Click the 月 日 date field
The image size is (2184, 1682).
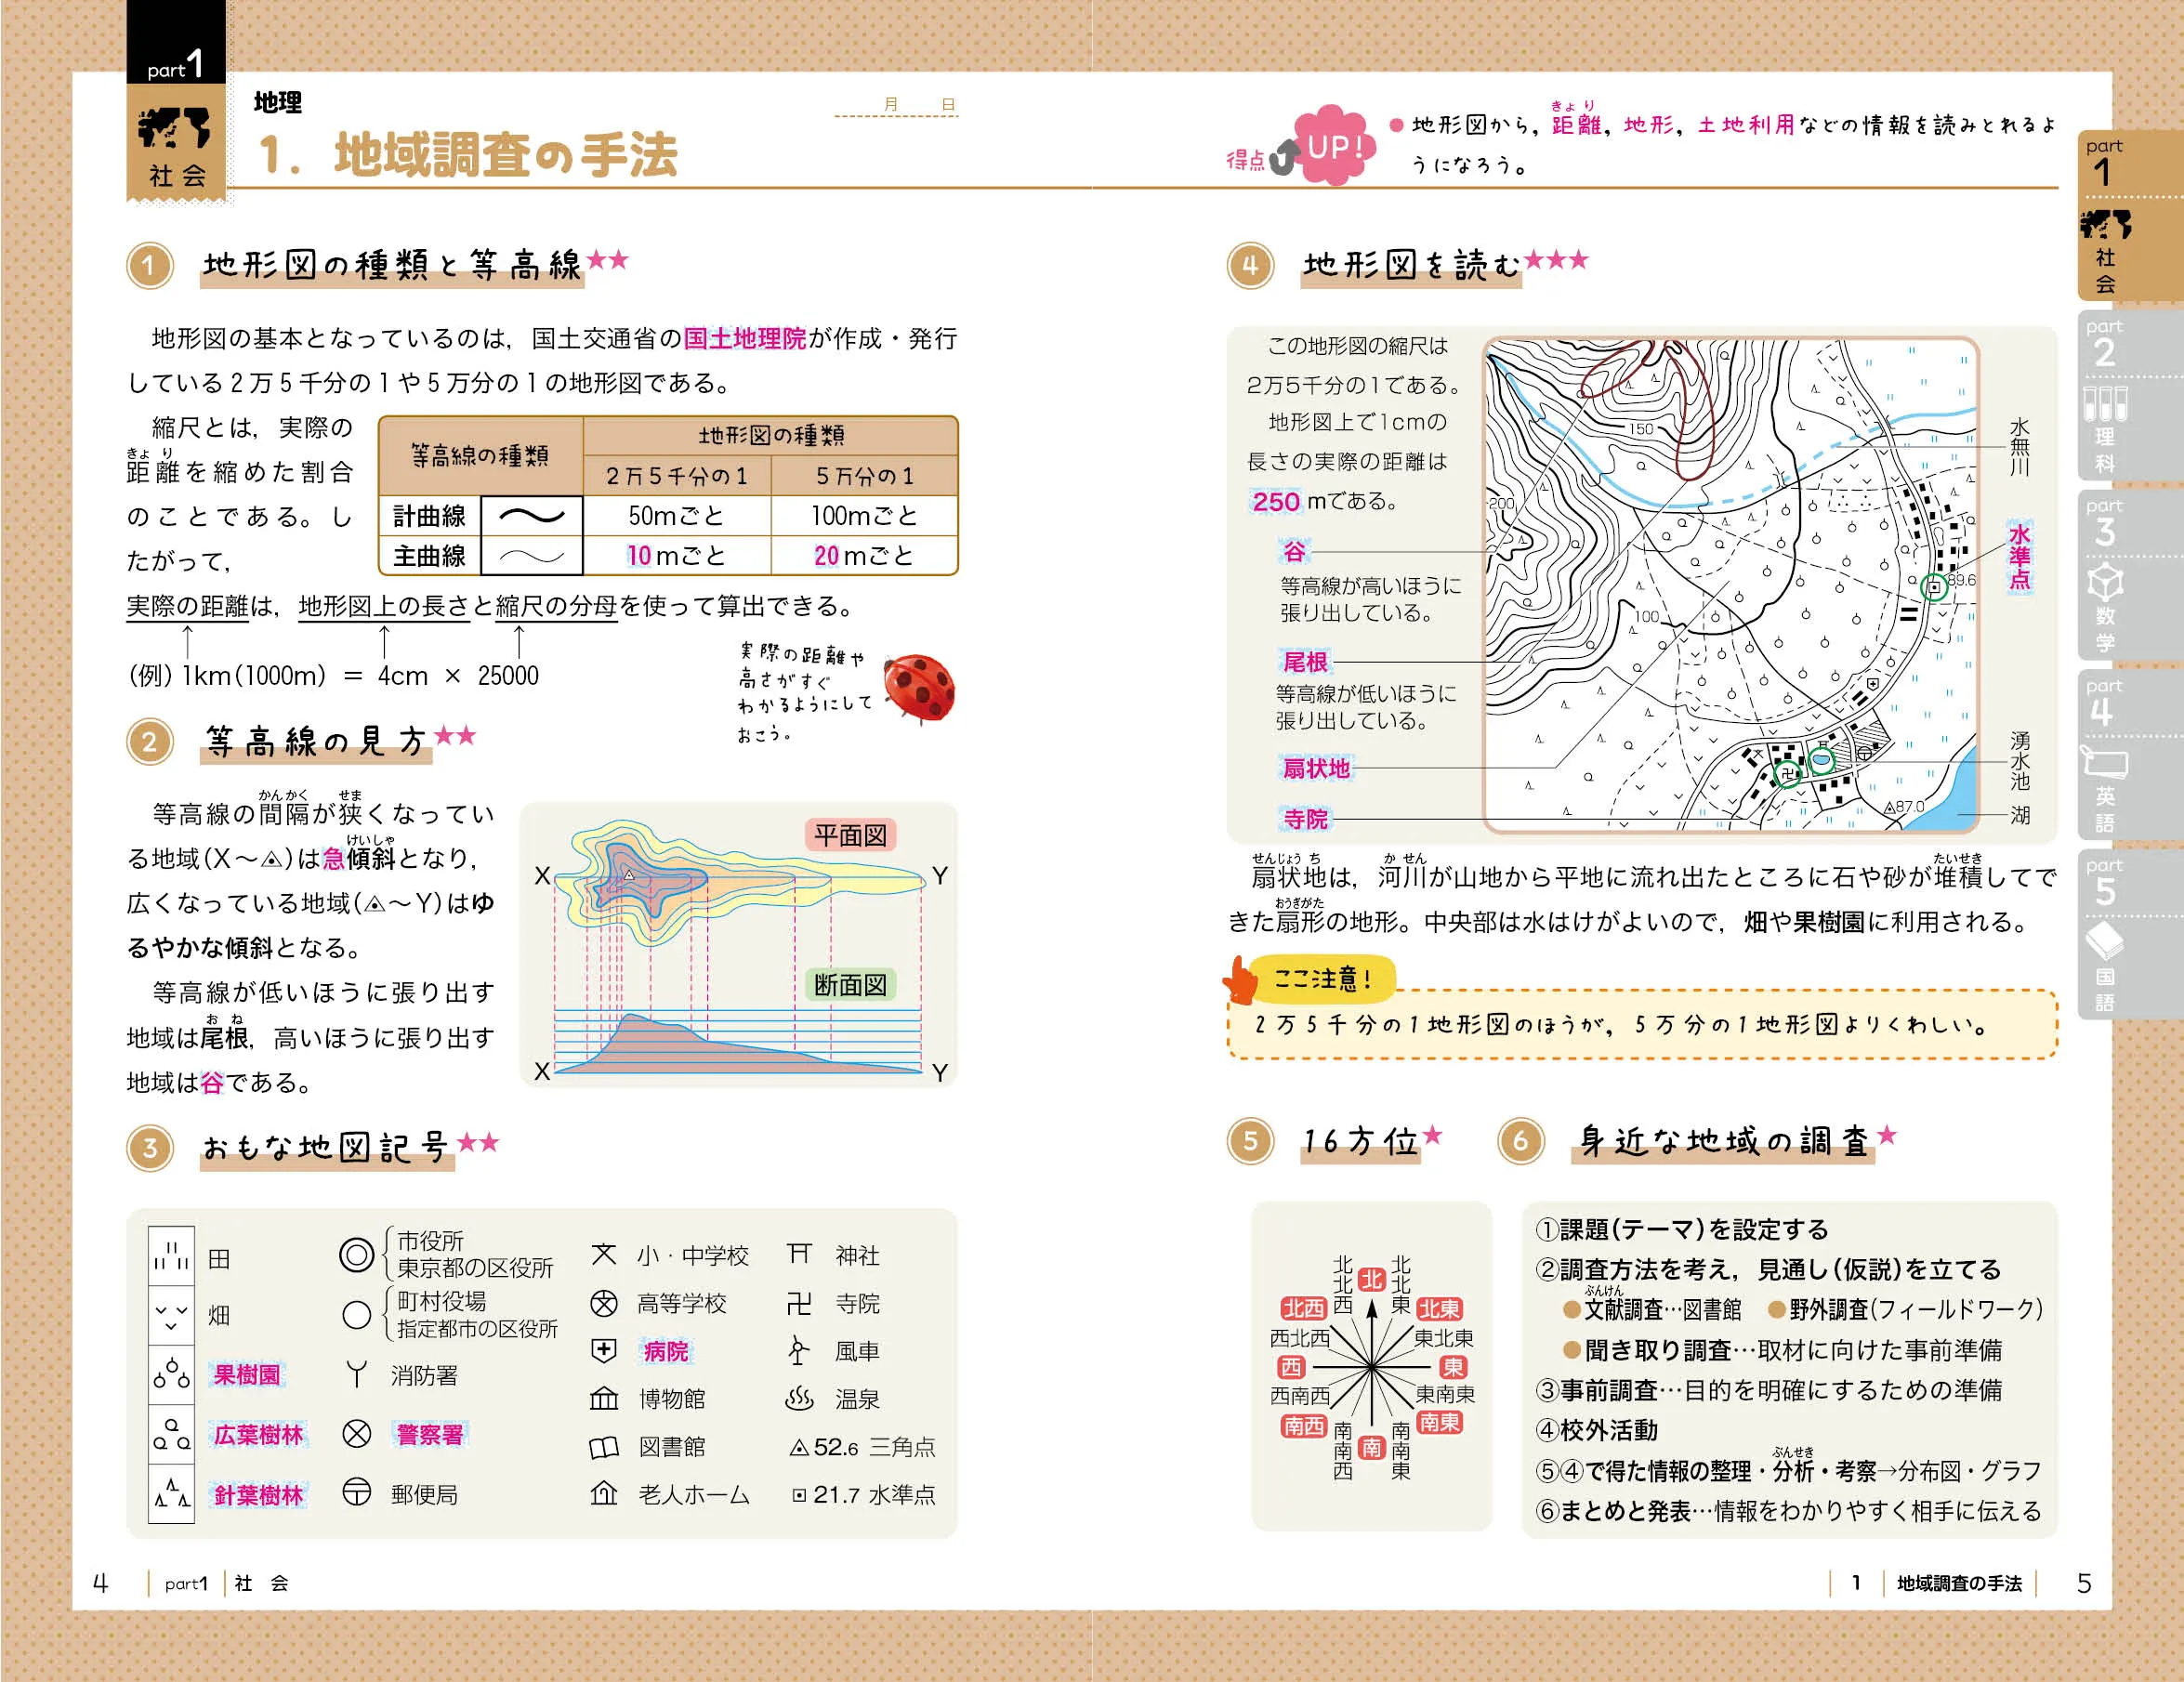click(x=896, y=105)
